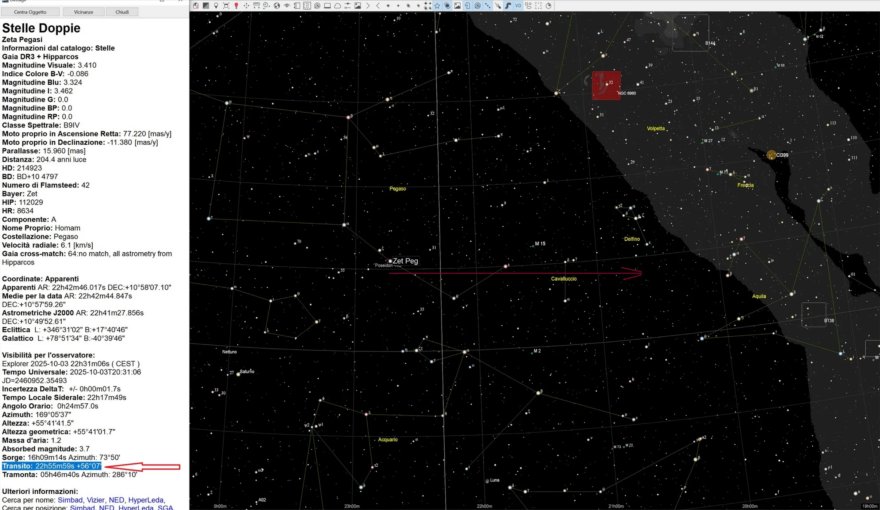Toggle the VO toolbar button
The height and width of the screenshot is (510, 880).
tap(517, 6)
